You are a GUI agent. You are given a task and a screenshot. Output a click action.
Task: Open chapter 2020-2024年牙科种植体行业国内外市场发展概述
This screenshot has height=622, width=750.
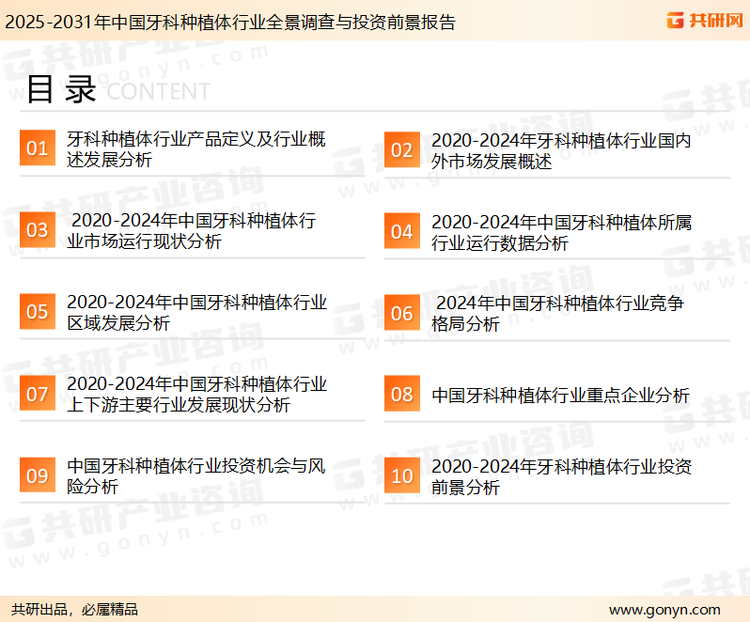(x=561, y=151)
